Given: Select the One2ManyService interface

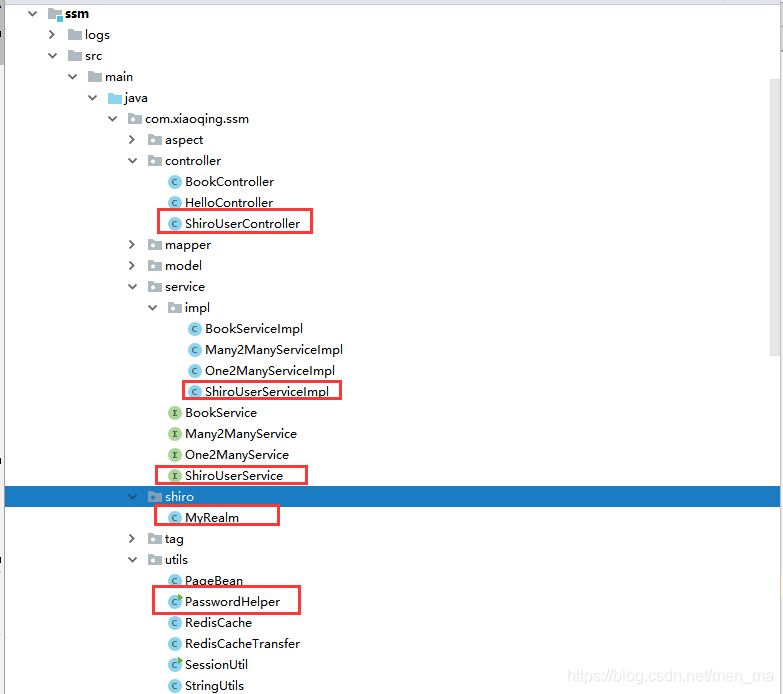Looking at the screenshot, I should click(x=237, y=454).
